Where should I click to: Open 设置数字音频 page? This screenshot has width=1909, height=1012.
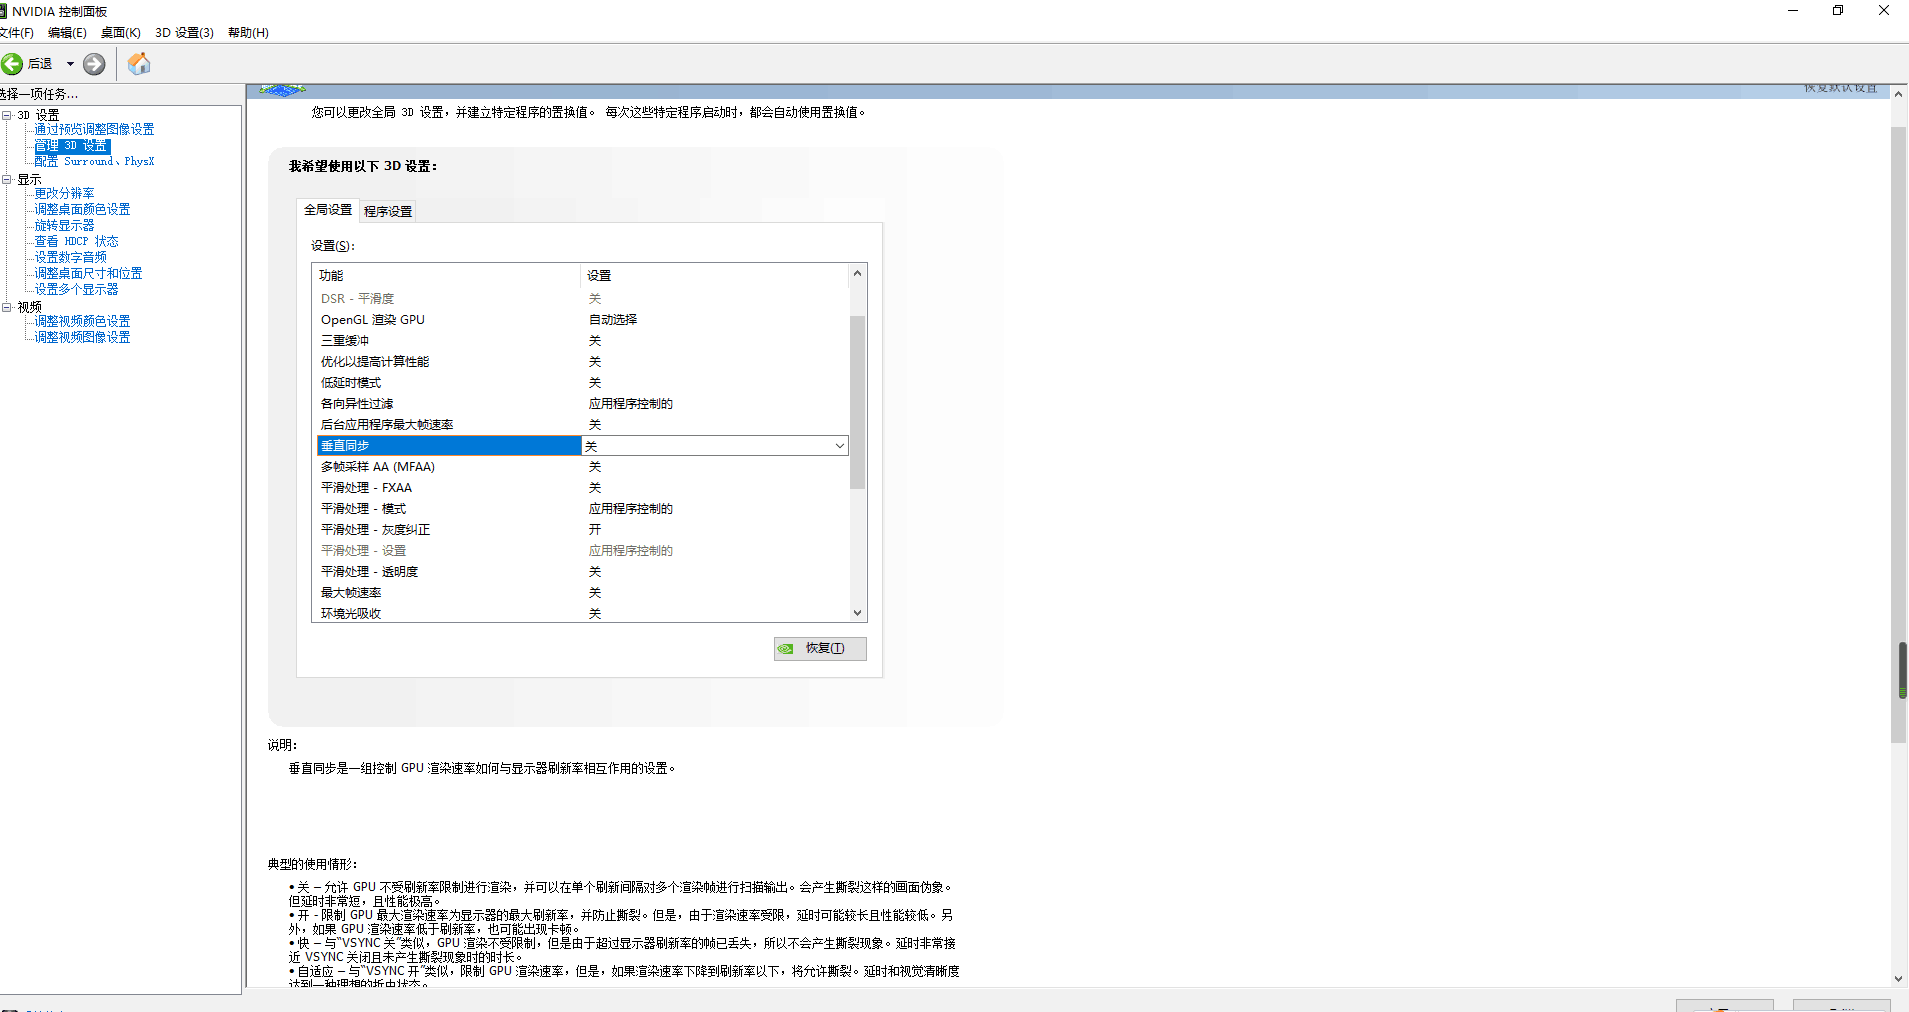tap(70, 258)
